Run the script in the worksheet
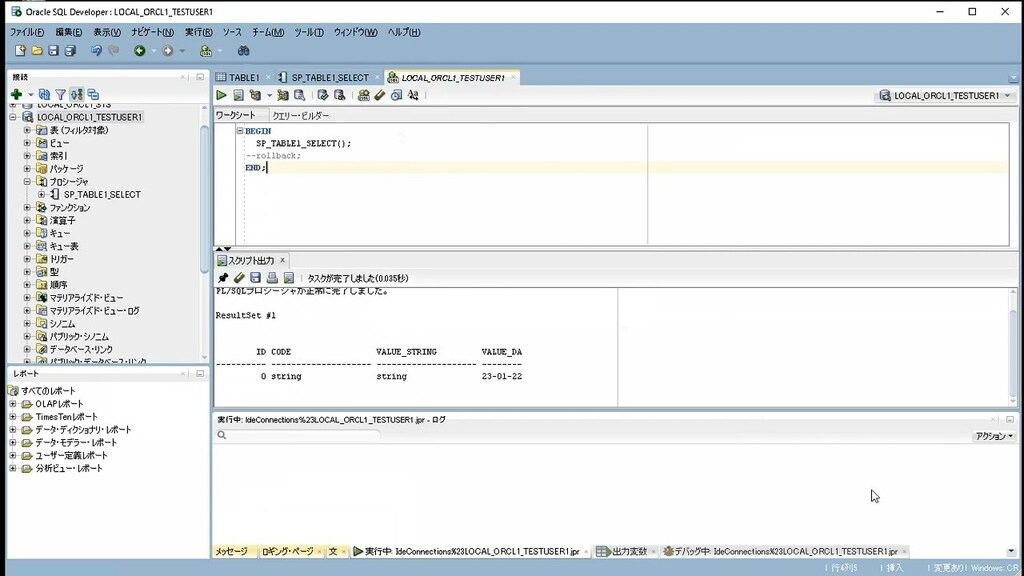1024x576 pixels. (238, 94)
